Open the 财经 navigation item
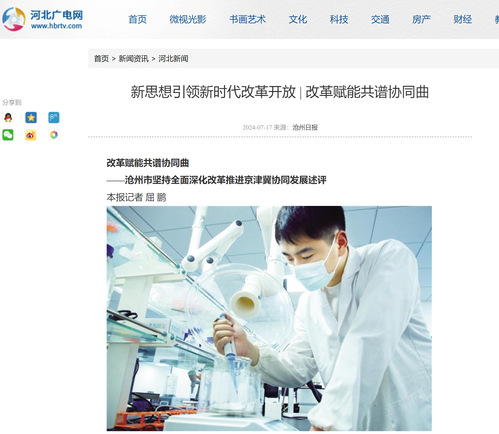 [463, 19]
